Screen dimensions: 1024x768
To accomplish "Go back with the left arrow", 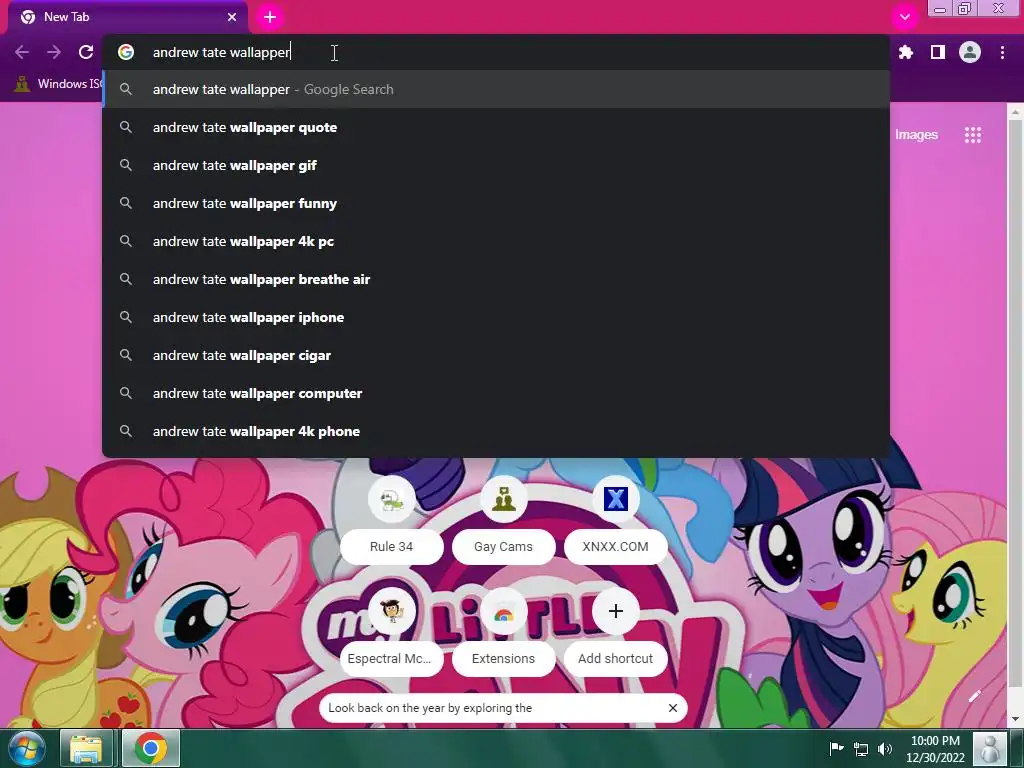I will tap(22, 52).
